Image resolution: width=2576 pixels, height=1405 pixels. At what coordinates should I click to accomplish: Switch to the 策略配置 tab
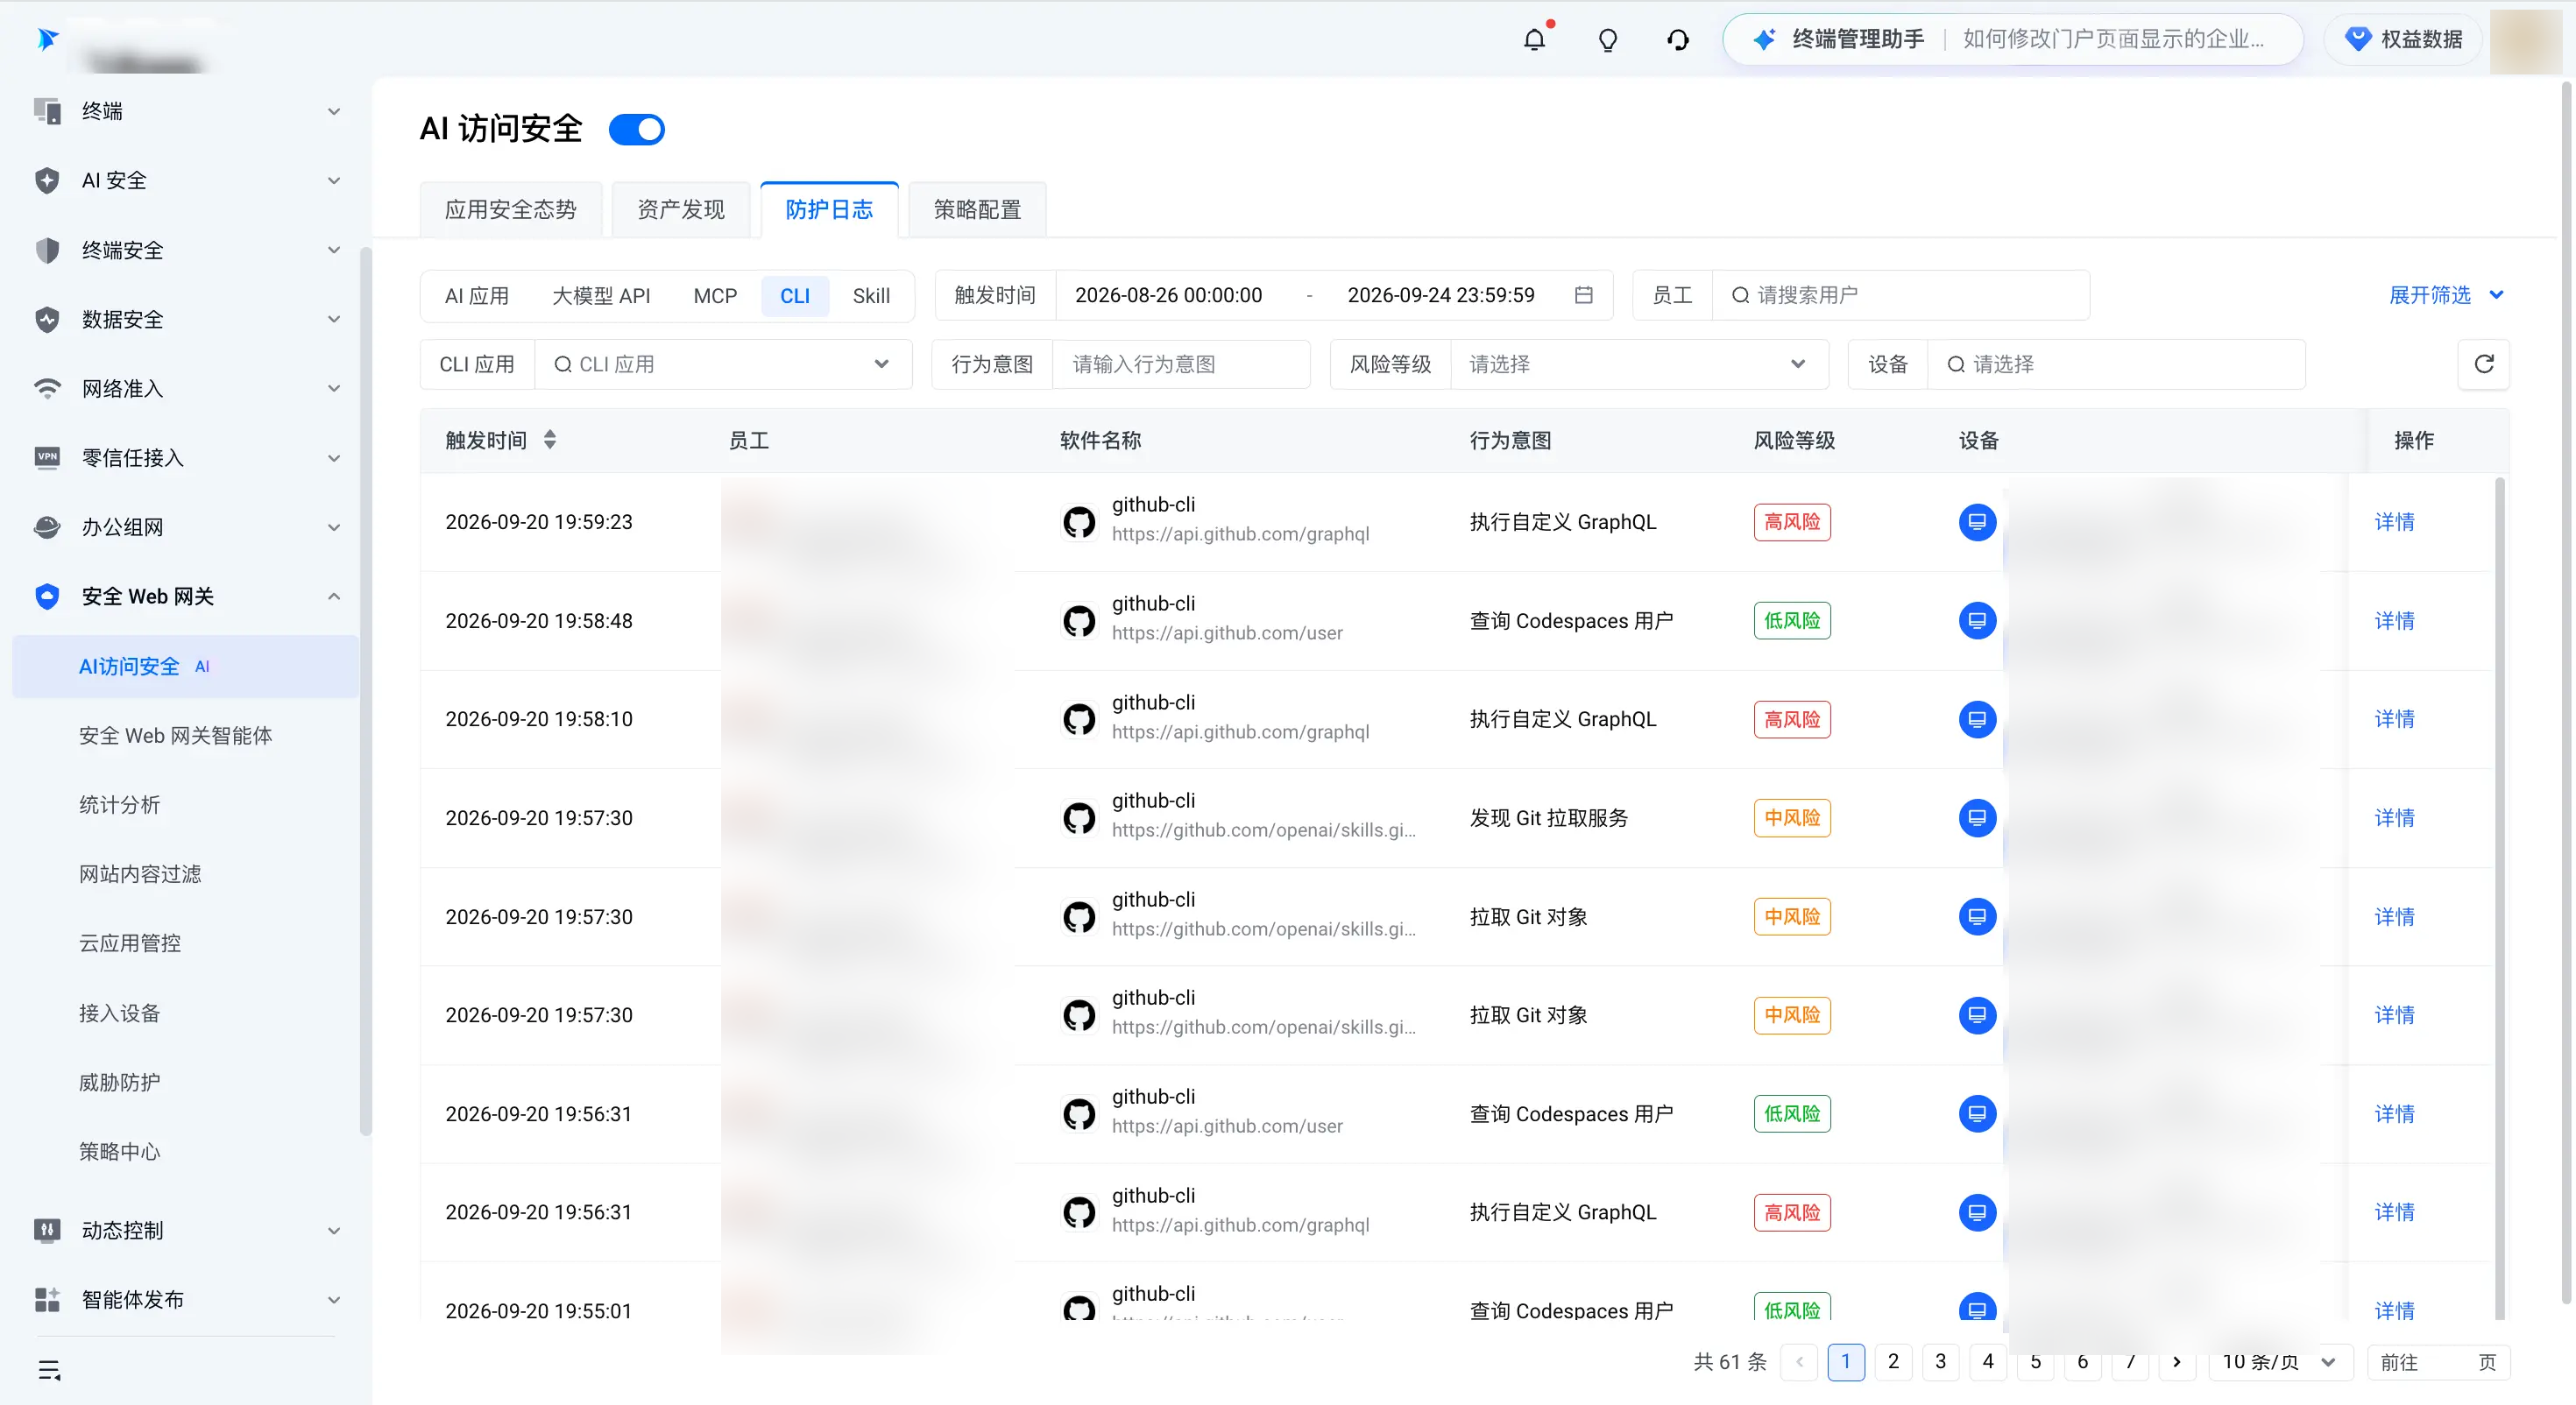977,209
